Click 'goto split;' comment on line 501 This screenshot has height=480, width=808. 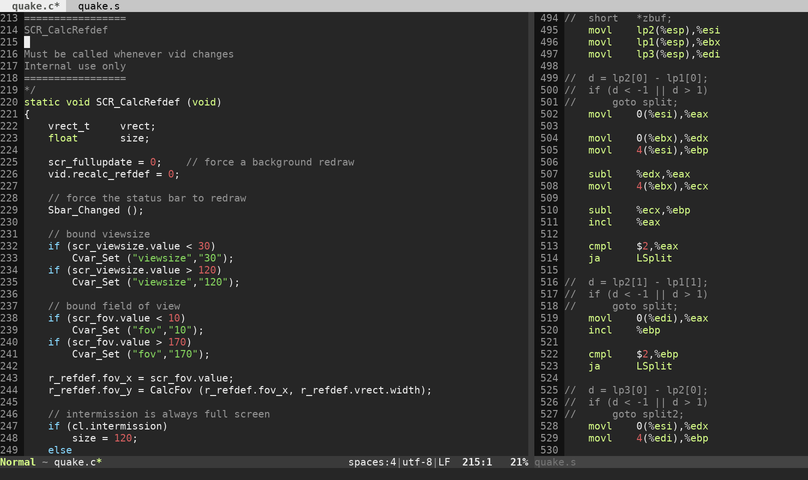pos(645,102)
